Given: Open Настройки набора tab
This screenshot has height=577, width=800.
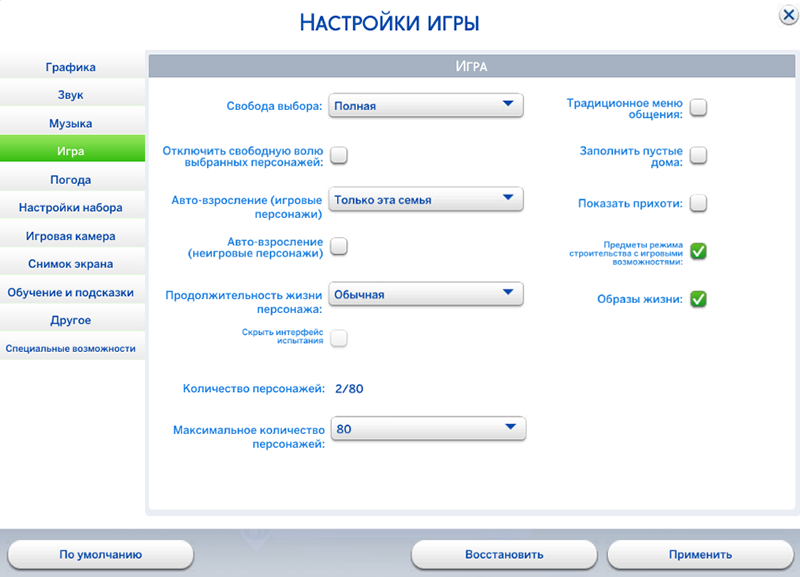Looking at the screenshot, I should click(x=71, y=208).
